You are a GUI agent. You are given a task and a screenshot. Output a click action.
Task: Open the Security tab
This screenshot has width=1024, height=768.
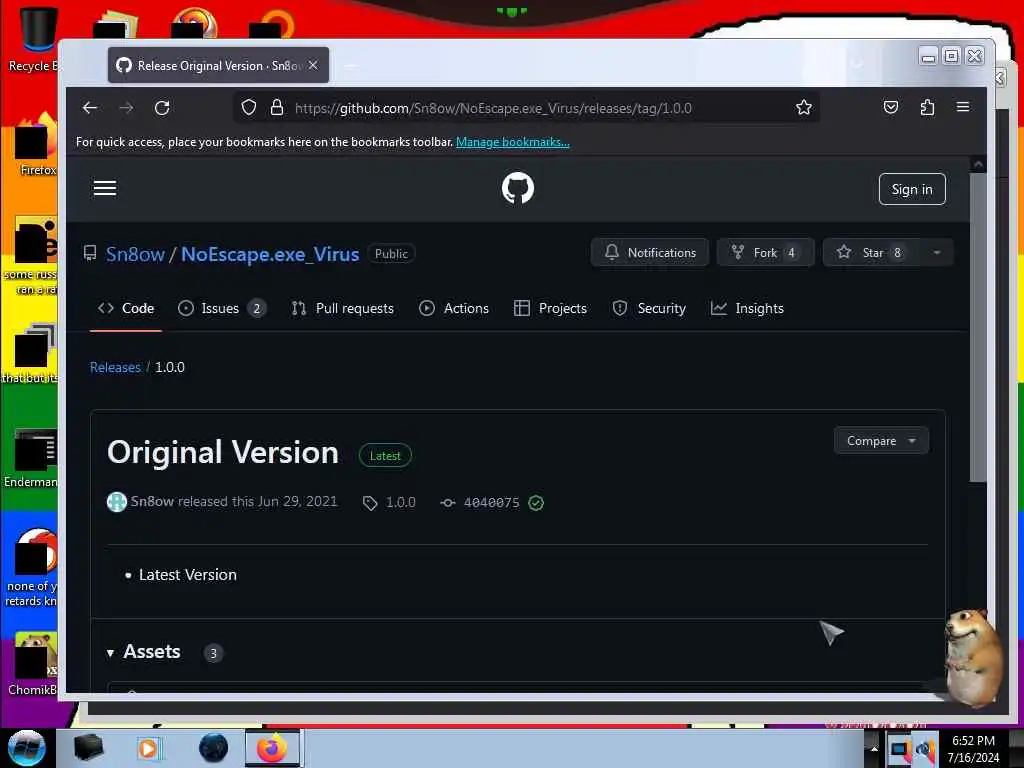pyautogui.click(x=649, y=308)
